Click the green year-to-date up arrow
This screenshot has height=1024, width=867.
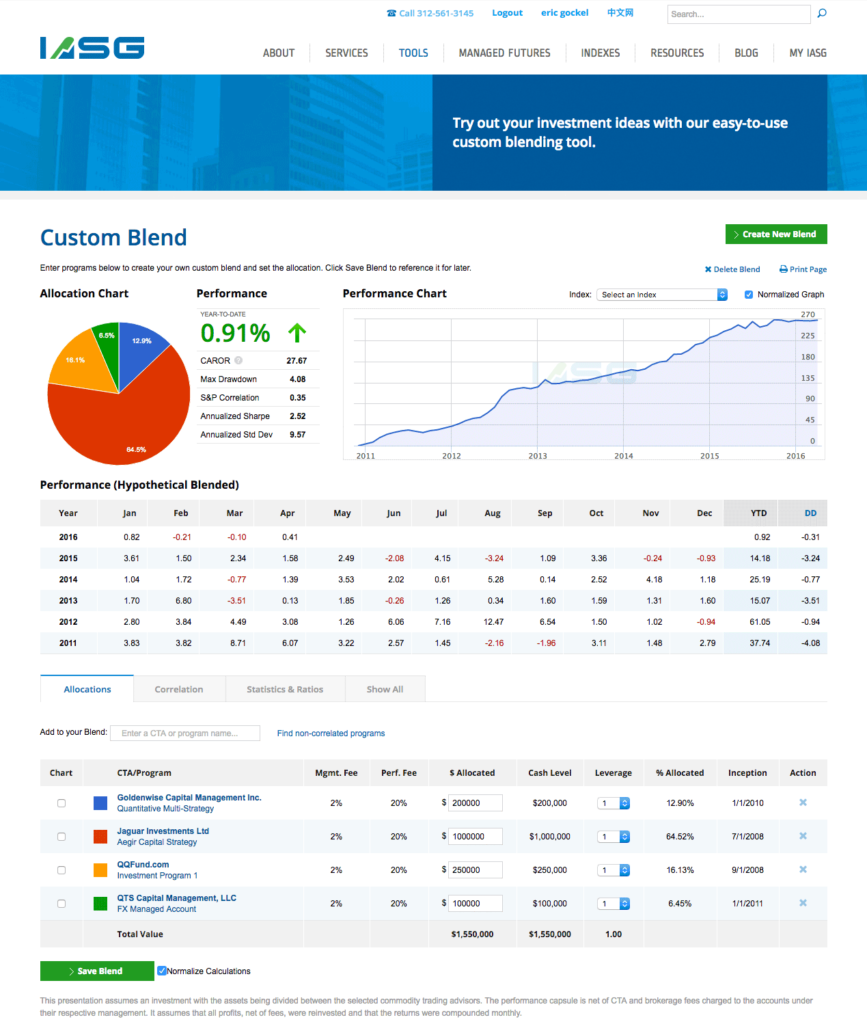[297, 333]
